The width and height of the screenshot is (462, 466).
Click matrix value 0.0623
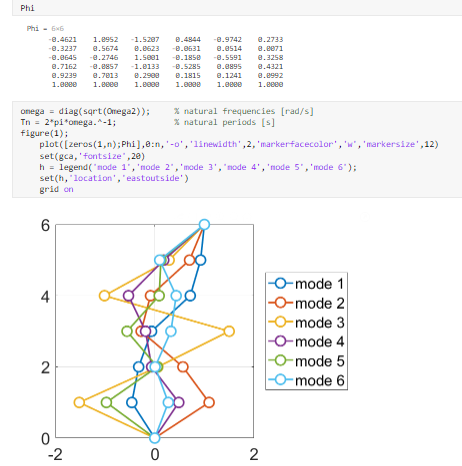coord(147,48)
